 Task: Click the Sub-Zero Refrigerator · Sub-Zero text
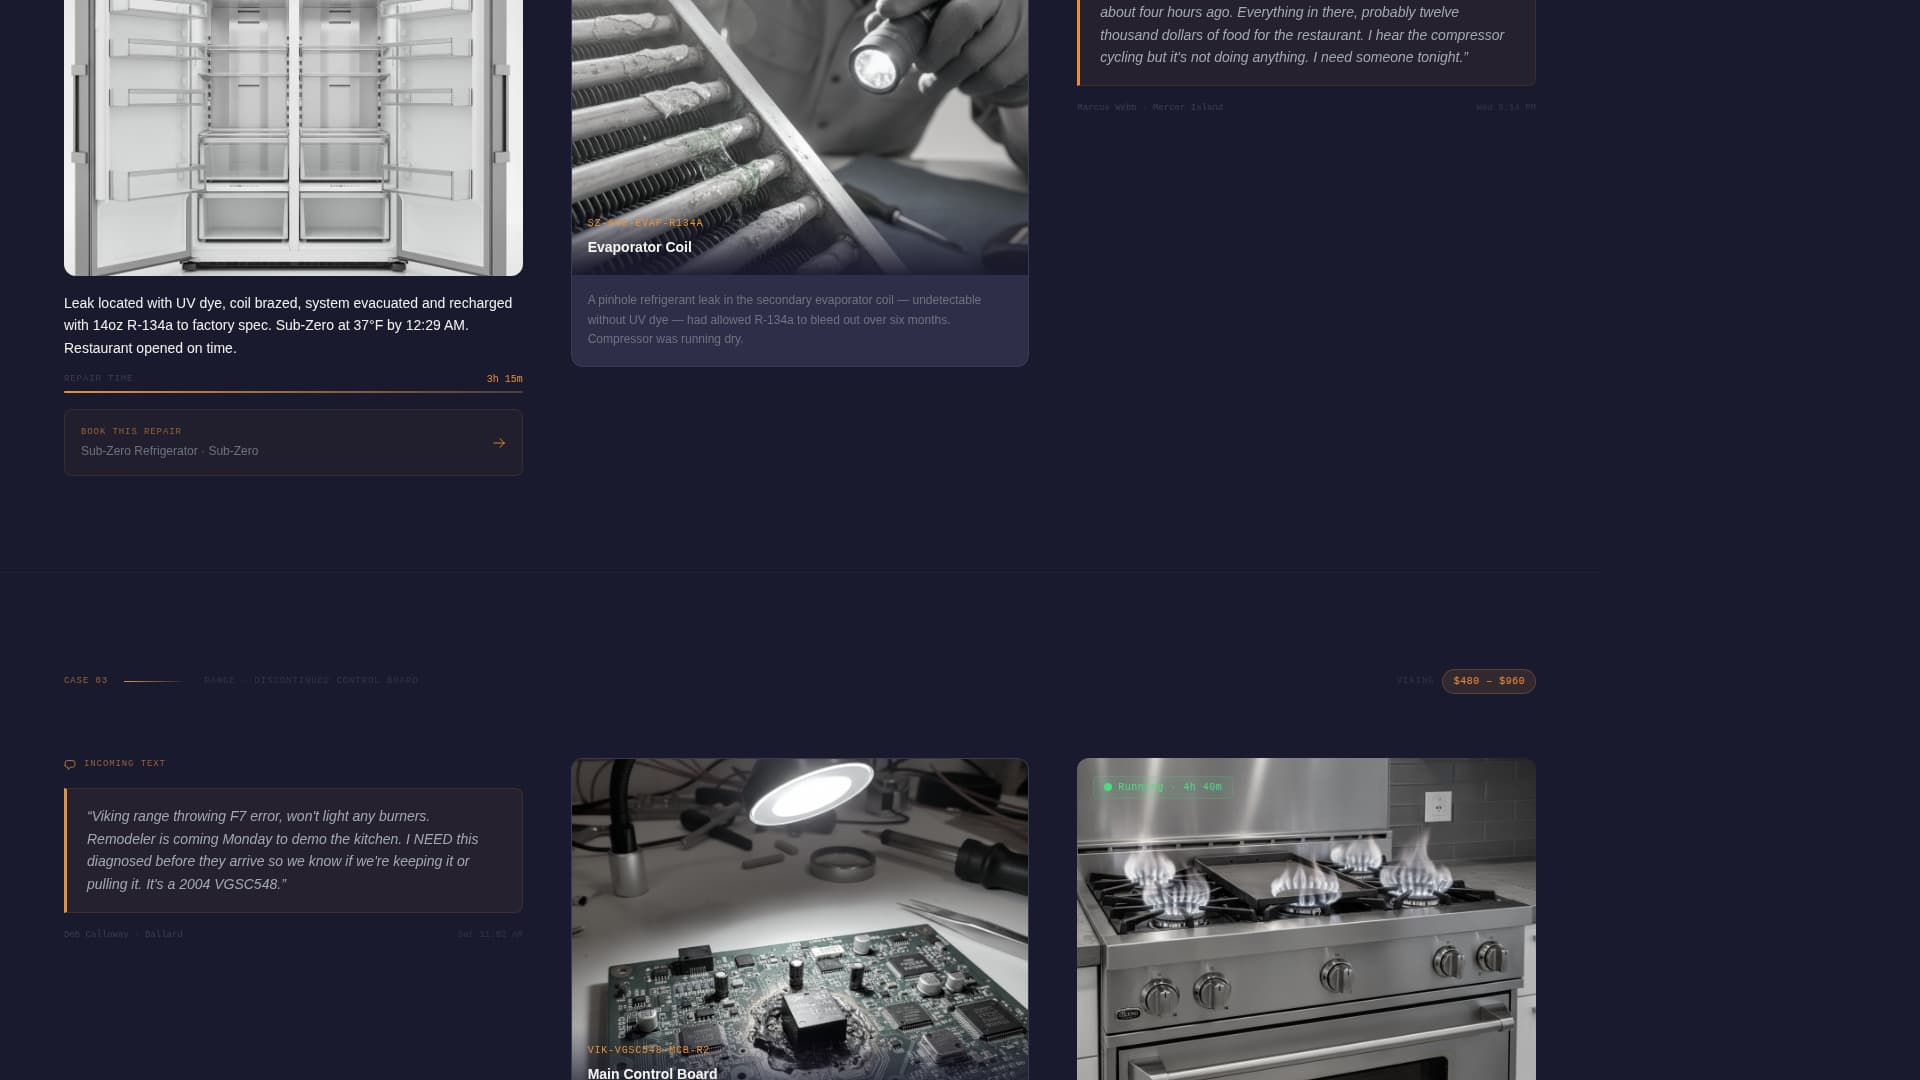[169, 451]
